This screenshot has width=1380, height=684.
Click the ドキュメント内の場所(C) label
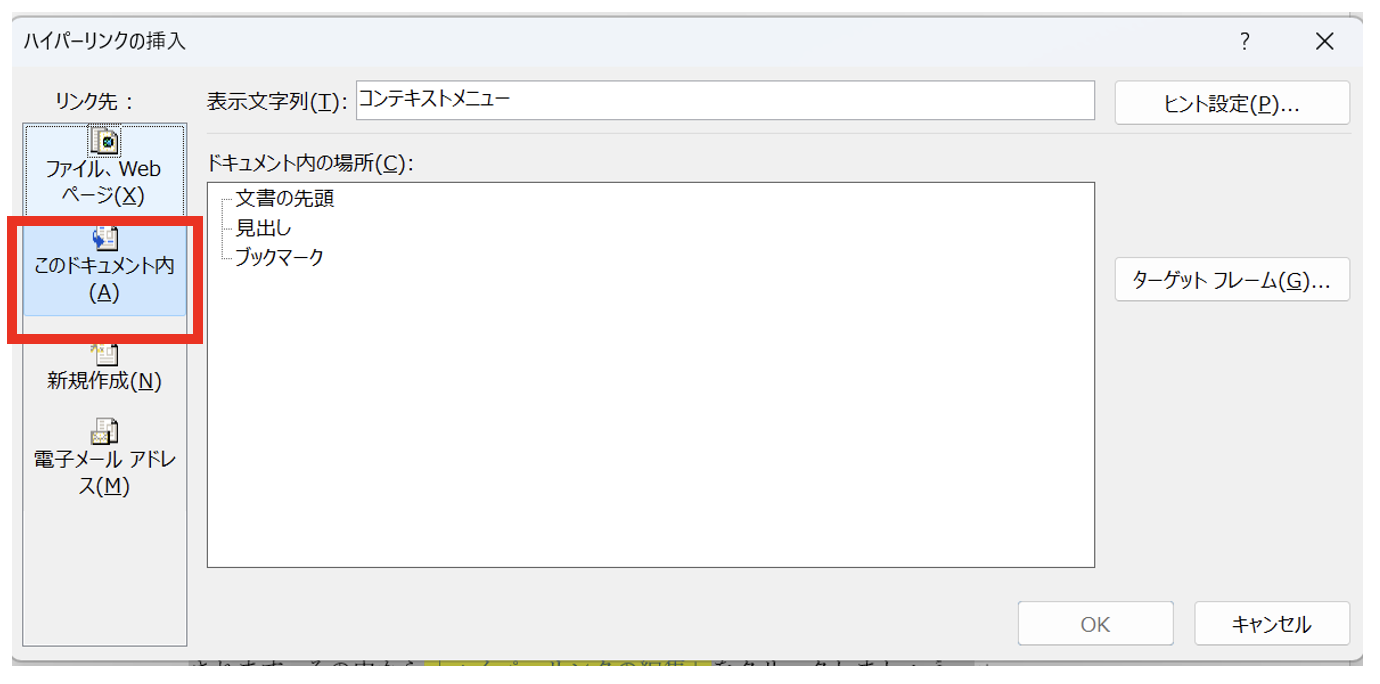point(309,163)
